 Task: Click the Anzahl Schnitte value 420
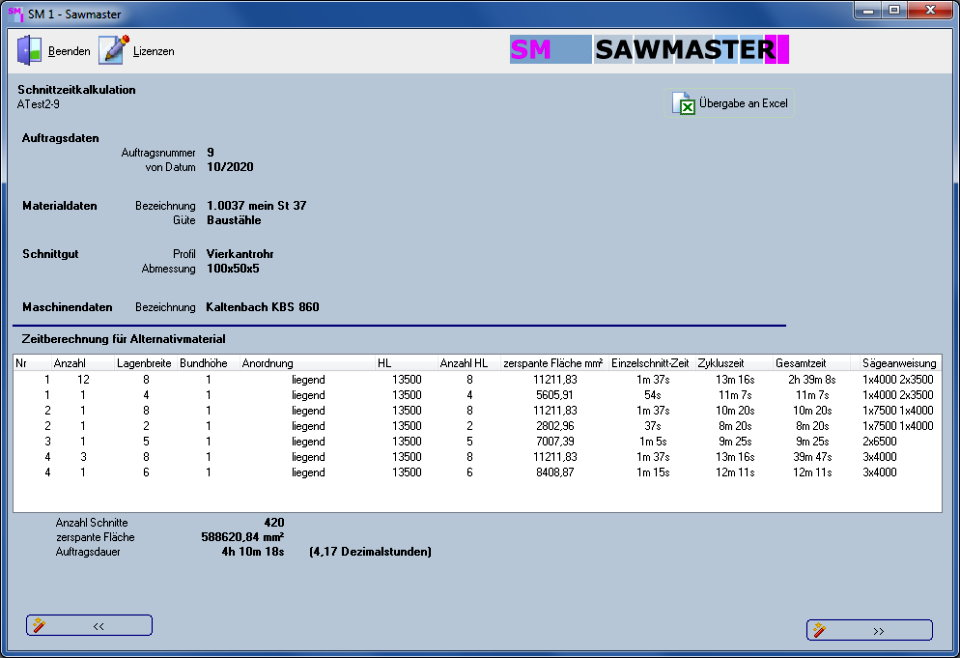pos(274,523)
